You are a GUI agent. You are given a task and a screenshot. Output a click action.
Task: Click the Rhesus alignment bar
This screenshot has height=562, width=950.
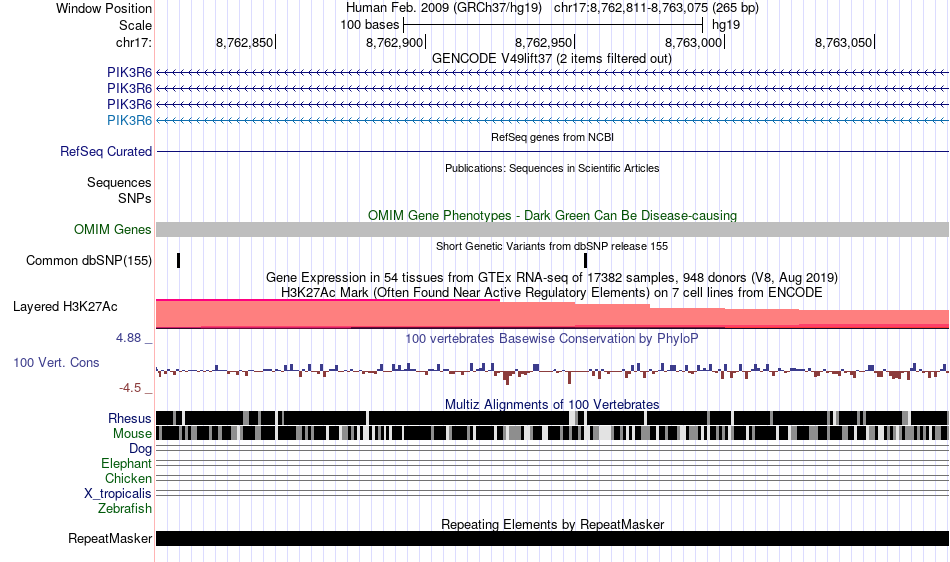(552, 418)
